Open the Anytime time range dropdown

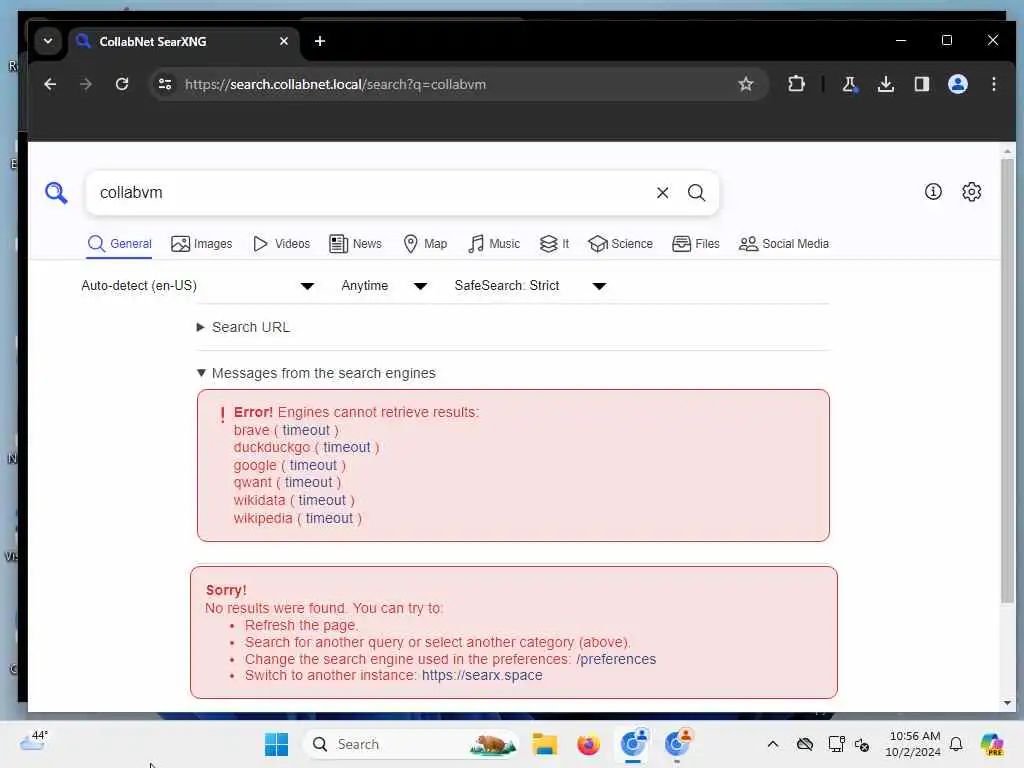pos(384,285)
